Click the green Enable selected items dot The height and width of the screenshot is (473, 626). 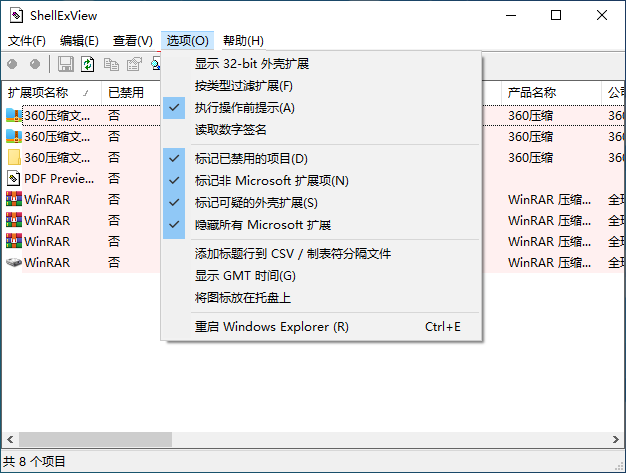tap(35, 64)
